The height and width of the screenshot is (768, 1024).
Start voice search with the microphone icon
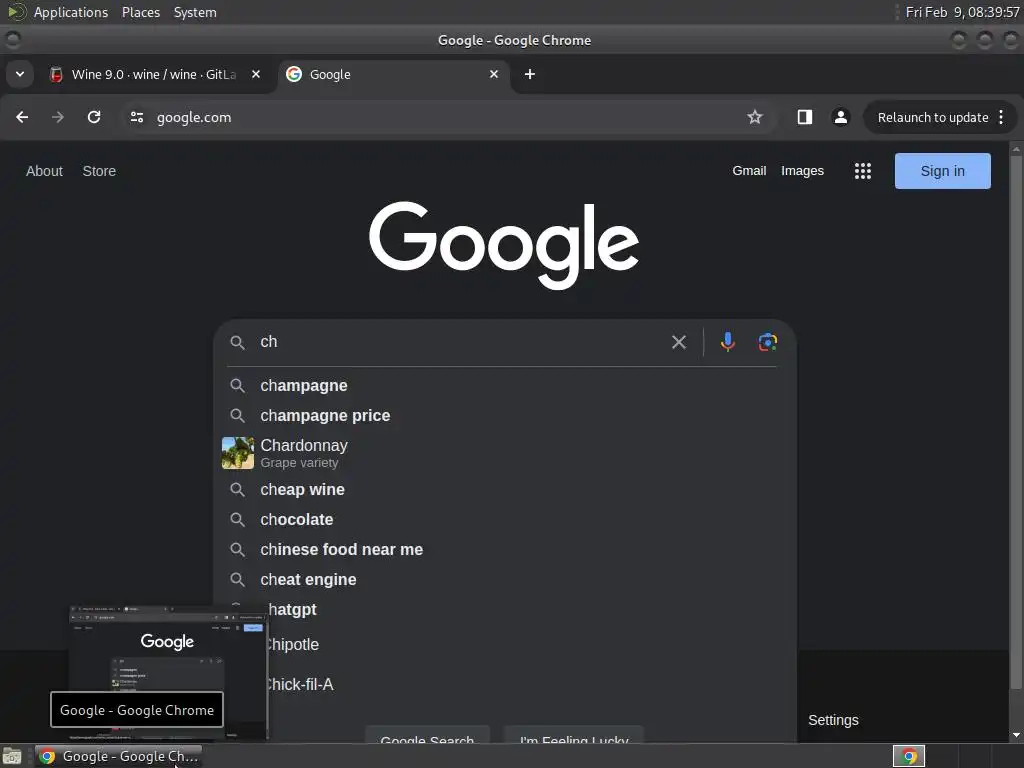pos(728,342)
